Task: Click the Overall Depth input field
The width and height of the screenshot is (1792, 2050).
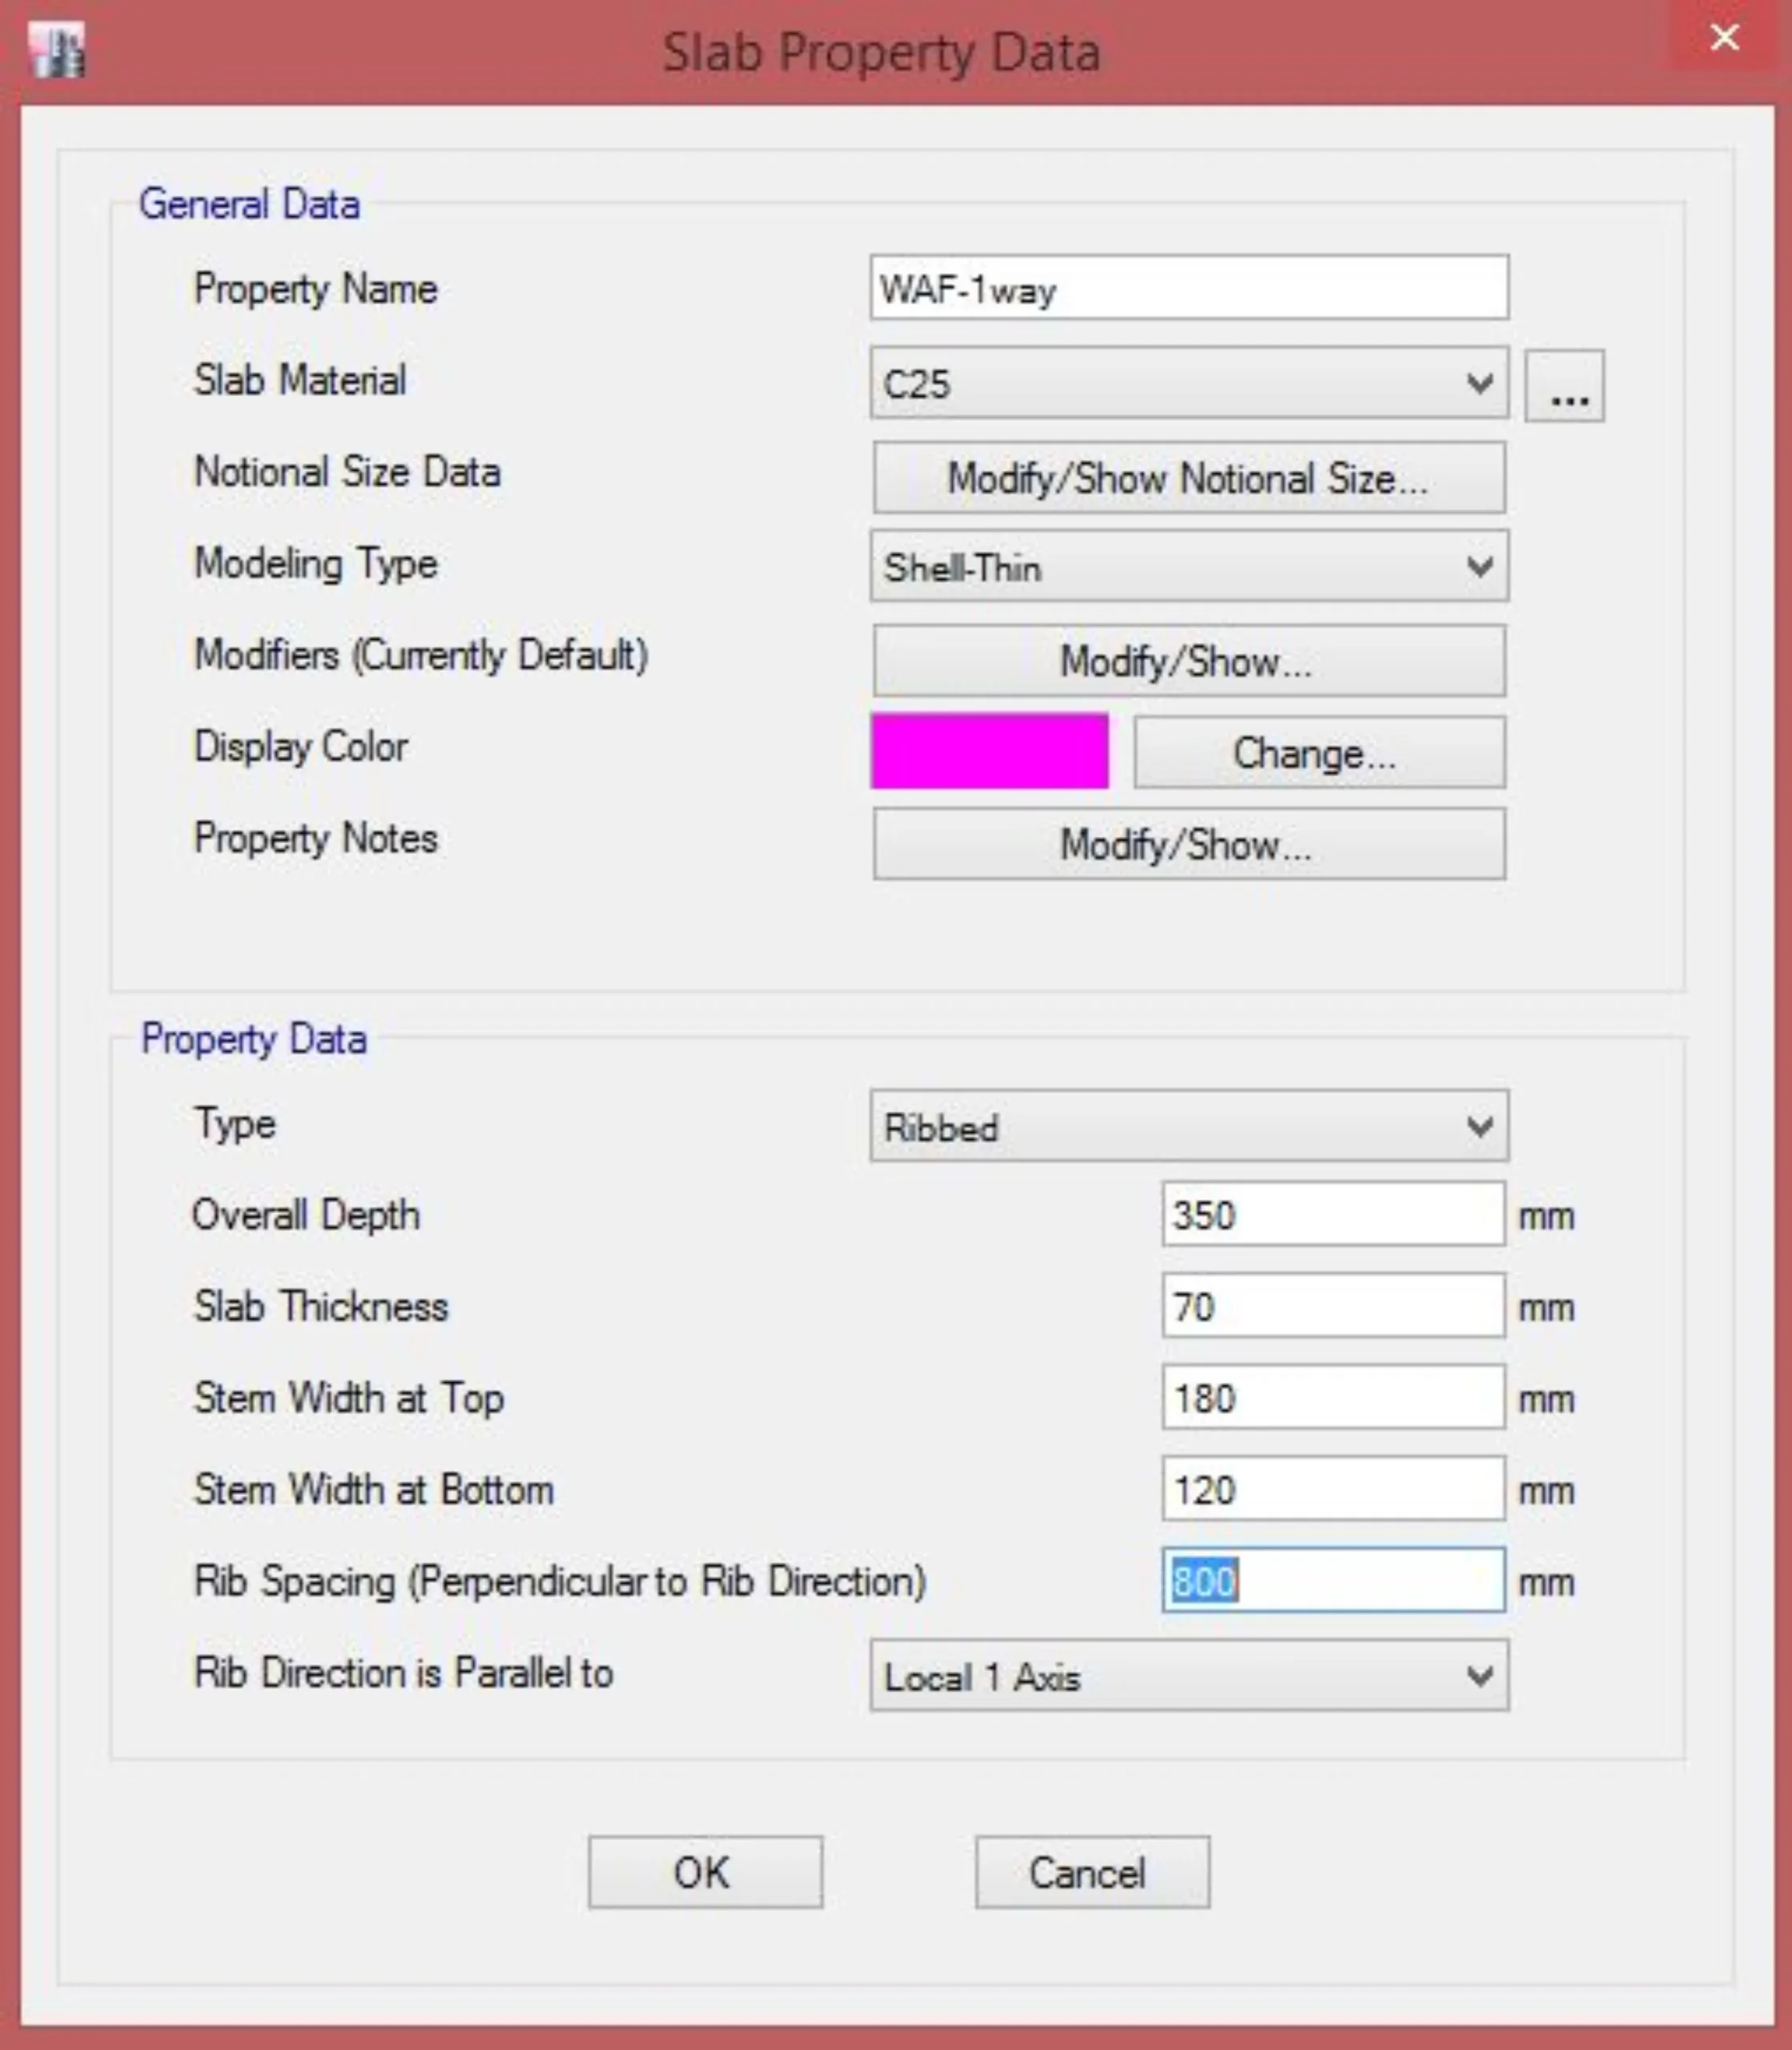Action: 1332,1215
